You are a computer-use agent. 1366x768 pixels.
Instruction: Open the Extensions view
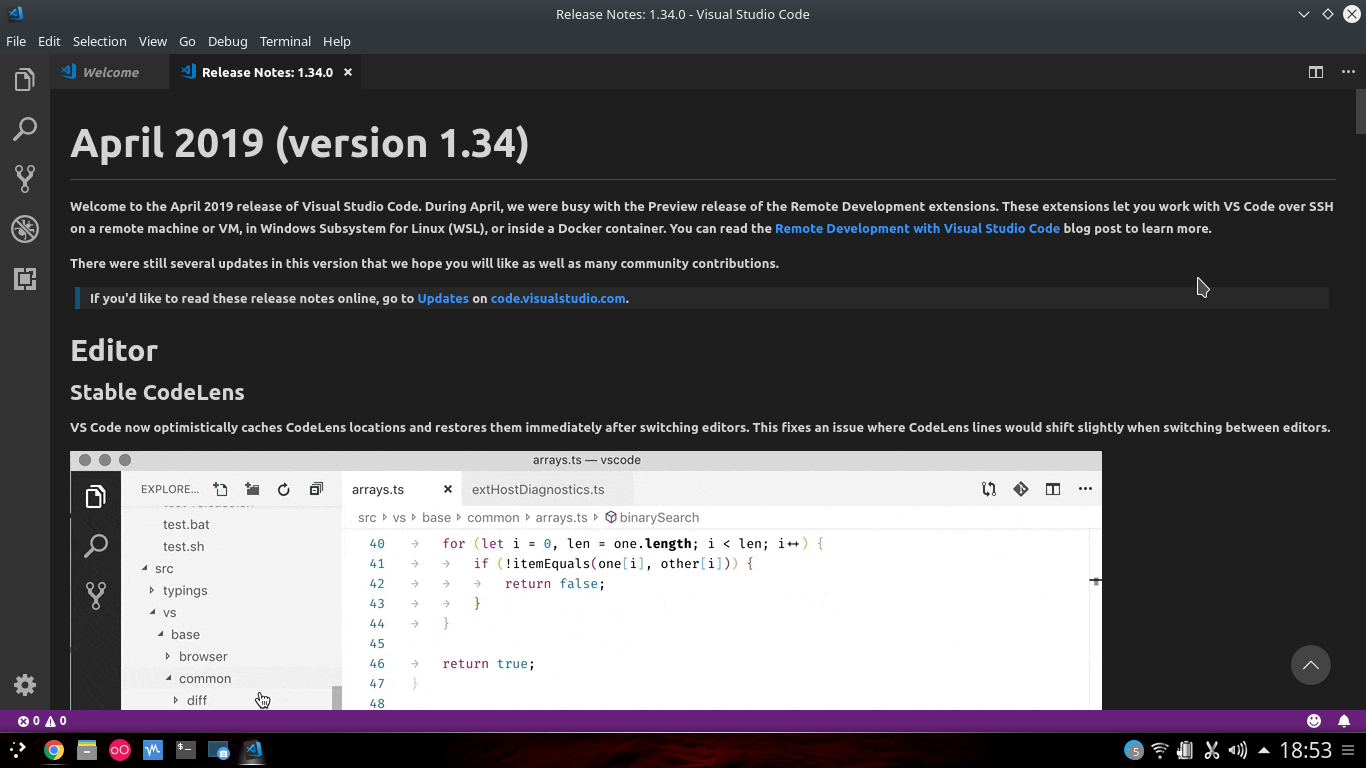coord(25,279)
